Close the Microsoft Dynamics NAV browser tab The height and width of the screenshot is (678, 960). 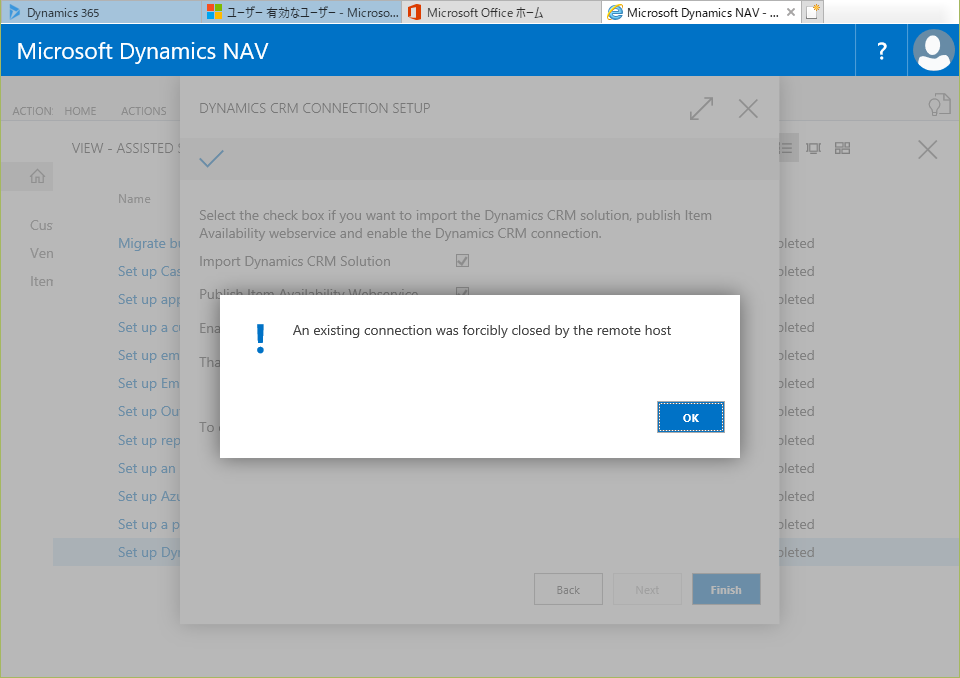click(x=790, y=12)
